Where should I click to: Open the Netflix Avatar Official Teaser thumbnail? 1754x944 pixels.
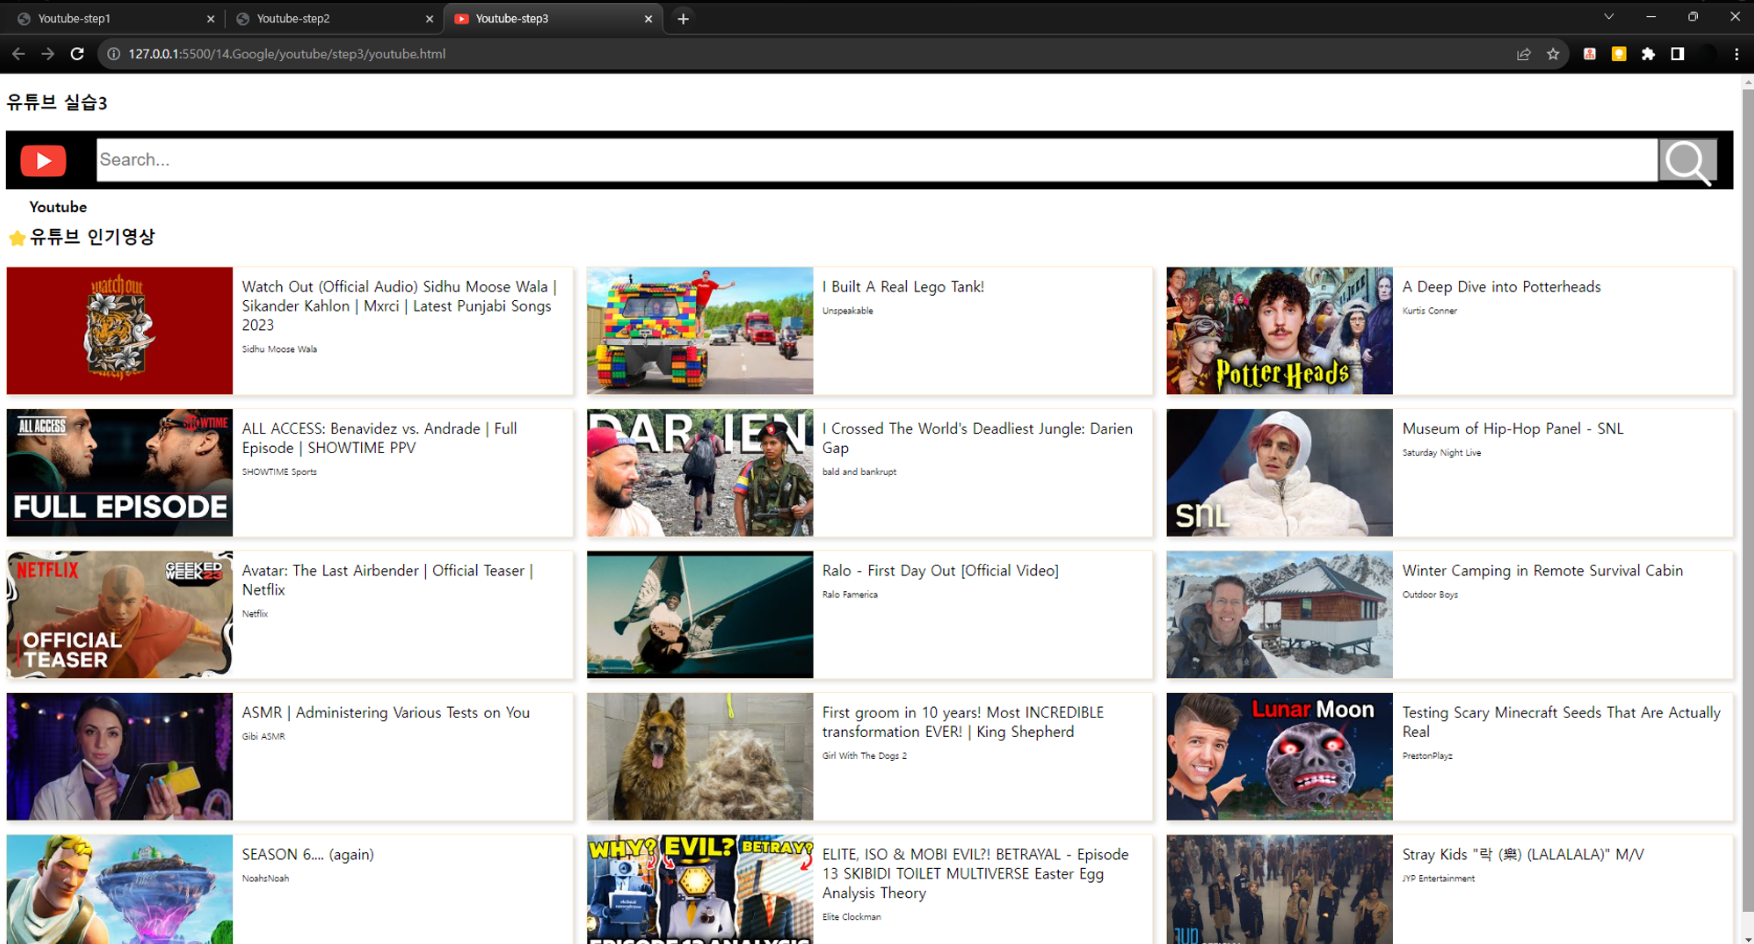point(120,614)
